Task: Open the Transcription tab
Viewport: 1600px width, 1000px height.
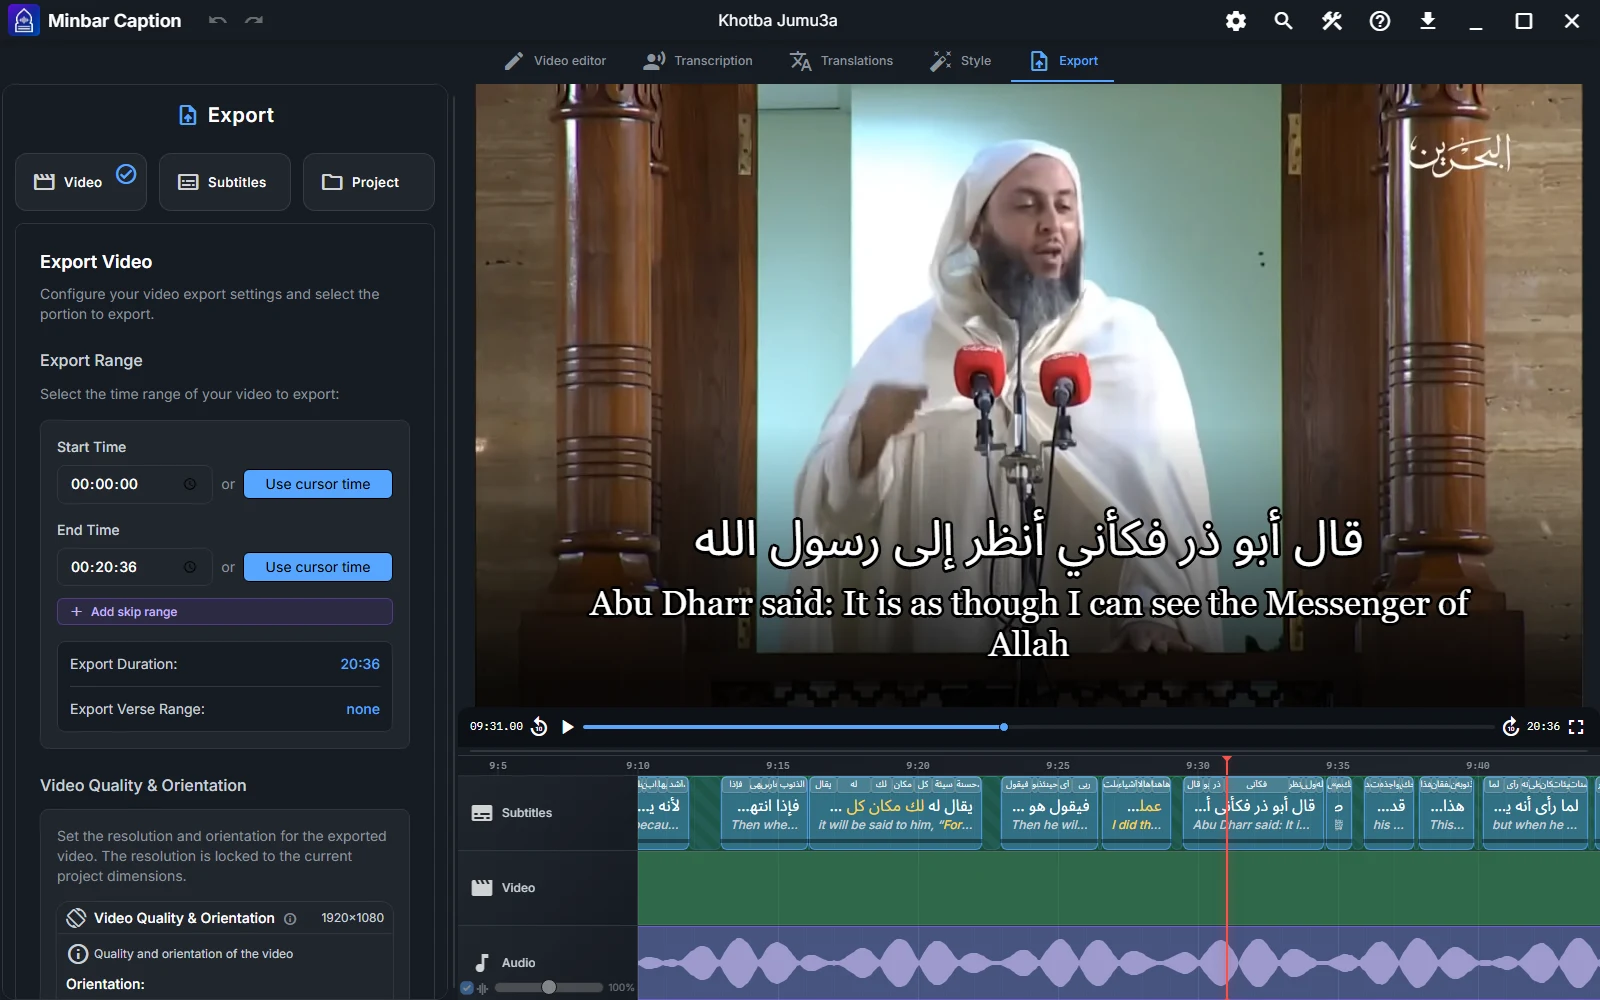Action: (x=698, y=61)
